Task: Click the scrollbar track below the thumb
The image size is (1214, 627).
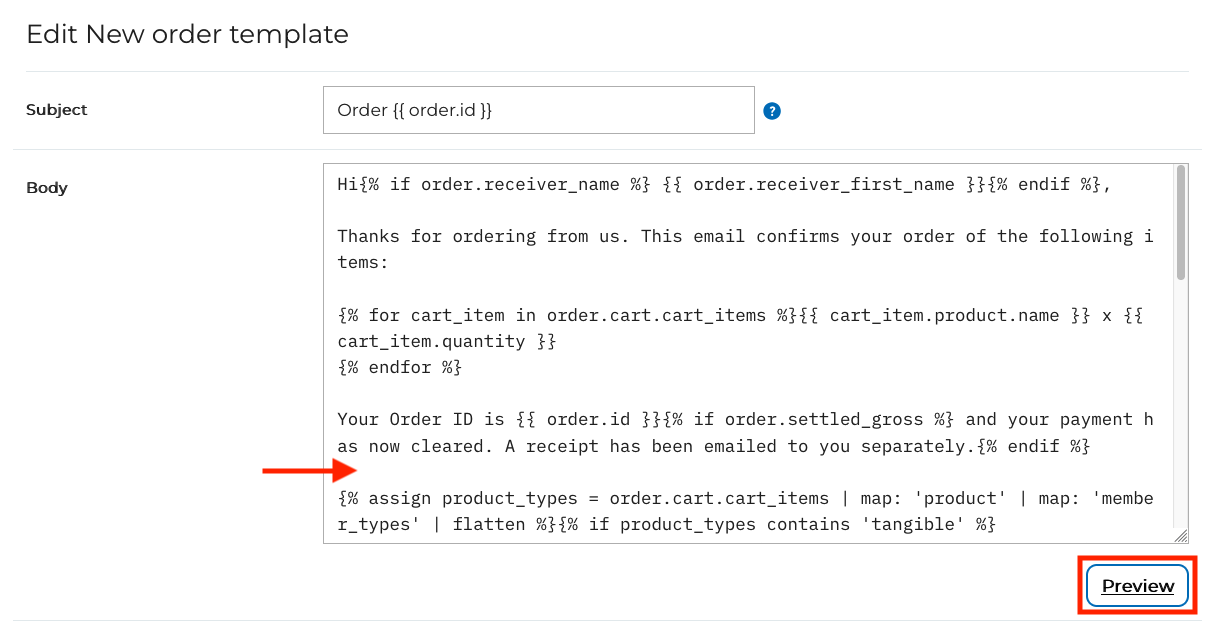Action: tap(1180, 400)
